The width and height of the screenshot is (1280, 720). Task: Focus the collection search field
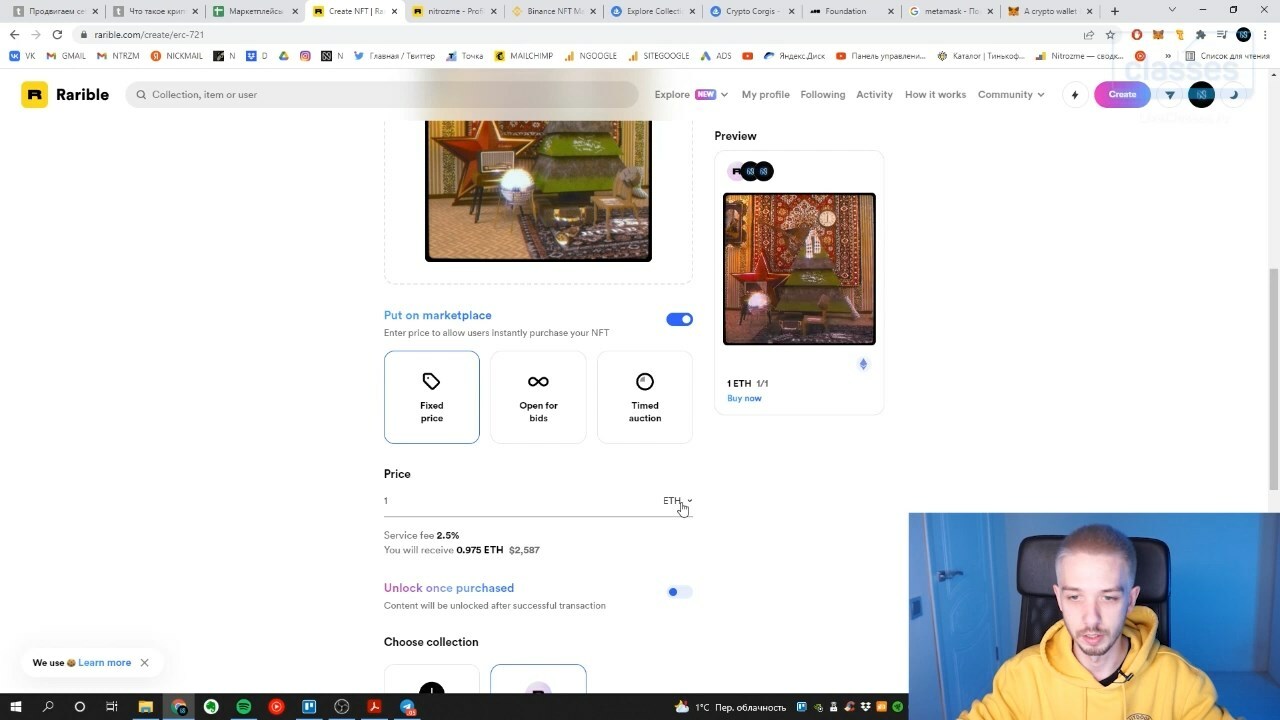[382, 95]
